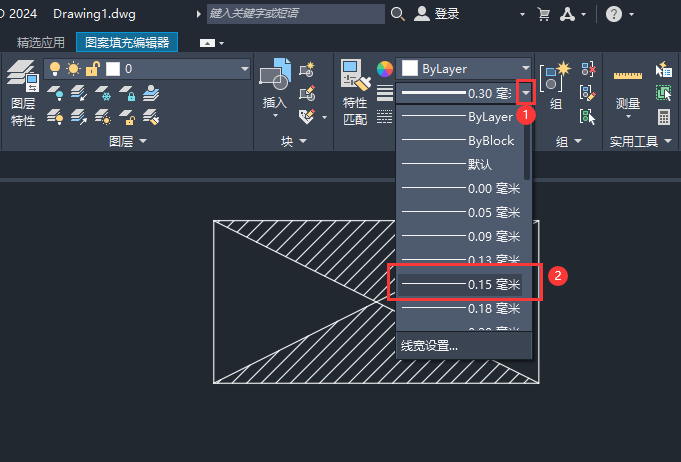
Task: Click the Autodesk A logo icon
Action: tap(567, 14)
